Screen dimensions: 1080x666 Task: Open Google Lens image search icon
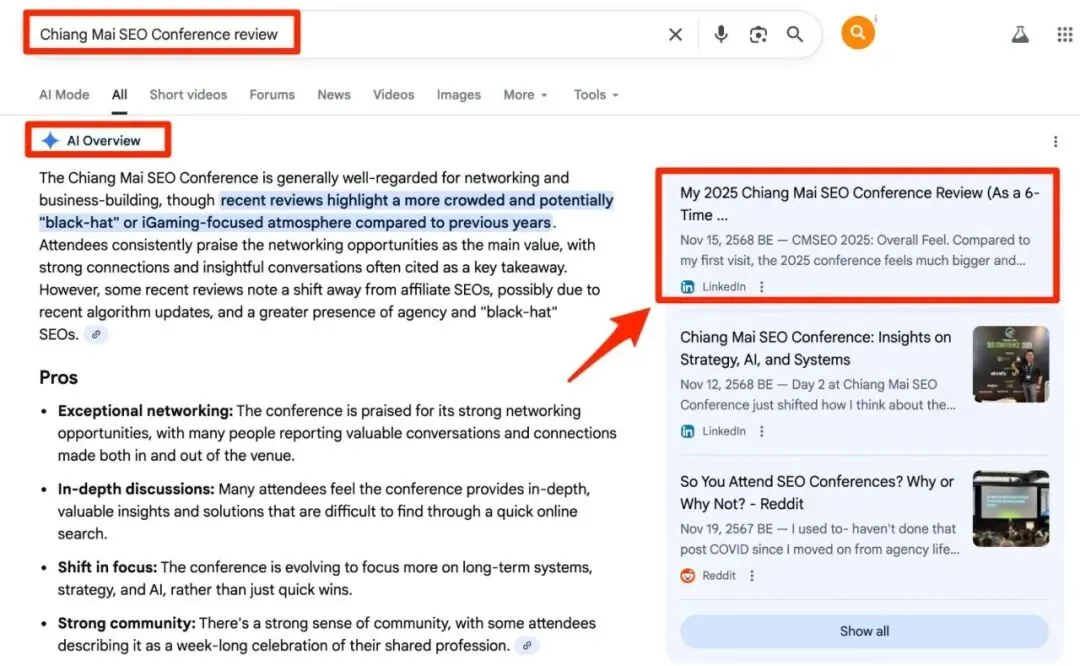click(758, 35)
